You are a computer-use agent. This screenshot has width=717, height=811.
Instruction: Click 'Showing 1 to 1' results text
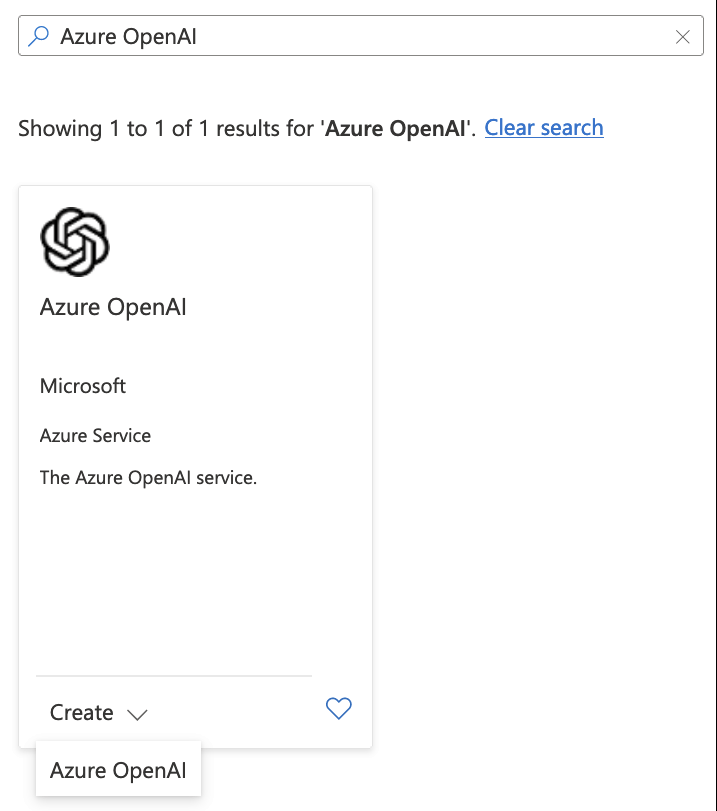pyautogui.click(x=91, y=128)
